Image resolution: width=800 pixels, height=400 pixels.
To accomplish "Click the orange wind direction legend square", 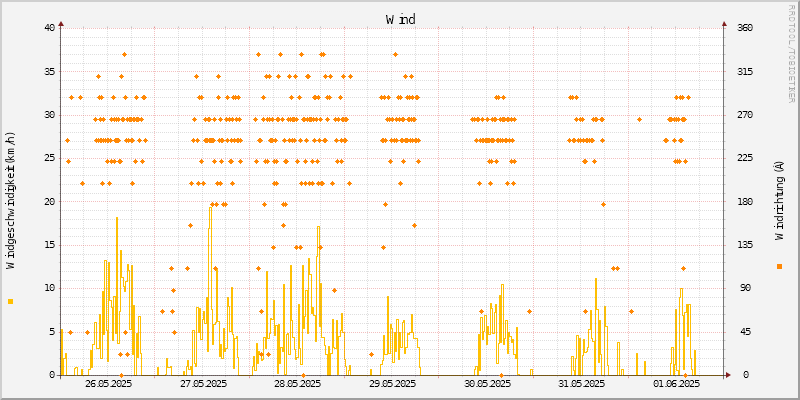I will tap(779, 266).
